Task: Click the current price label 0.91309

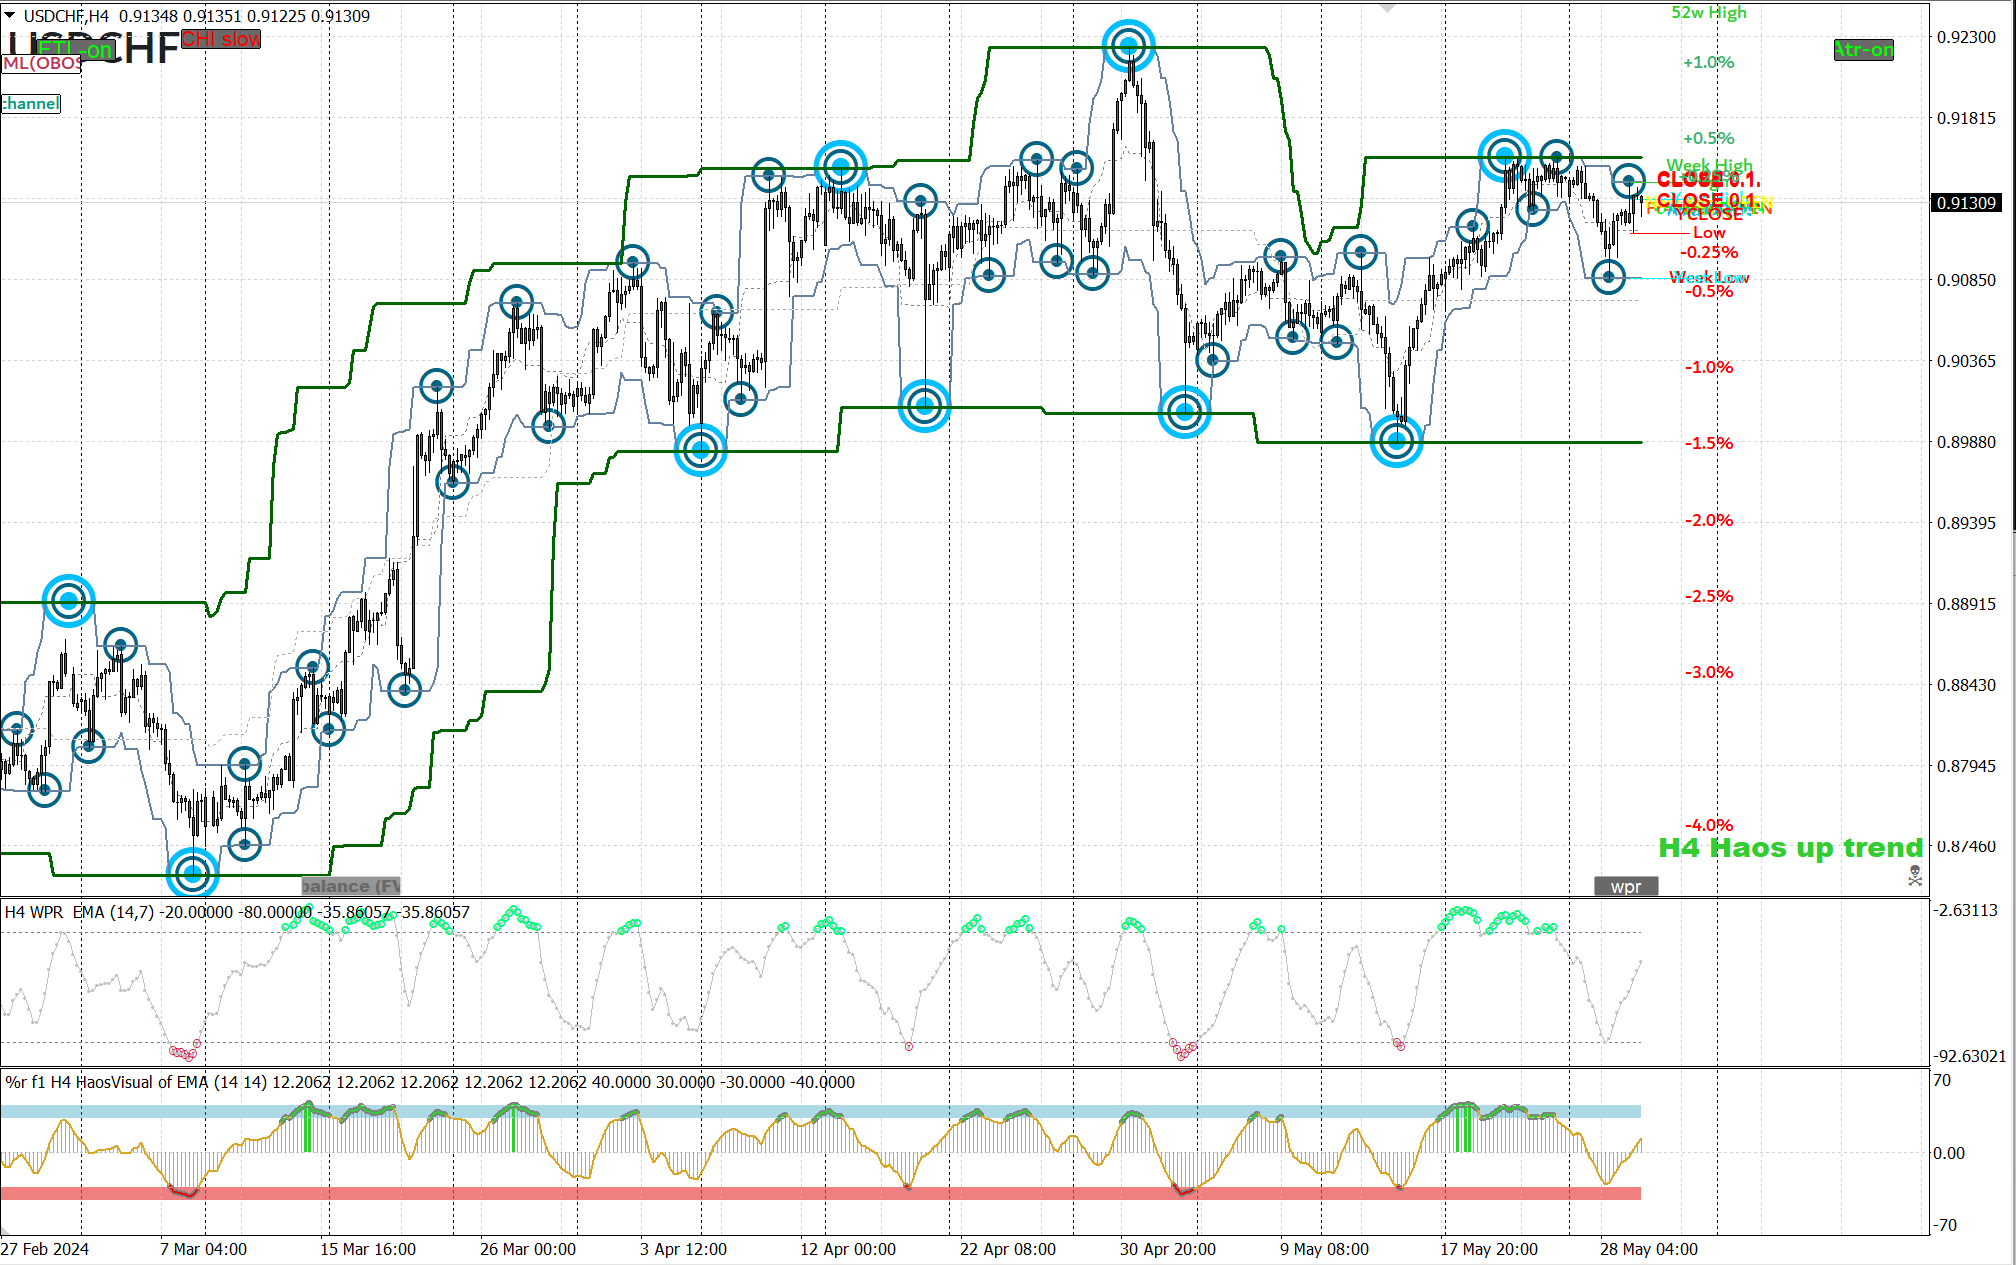Action: click(1965, 203)
